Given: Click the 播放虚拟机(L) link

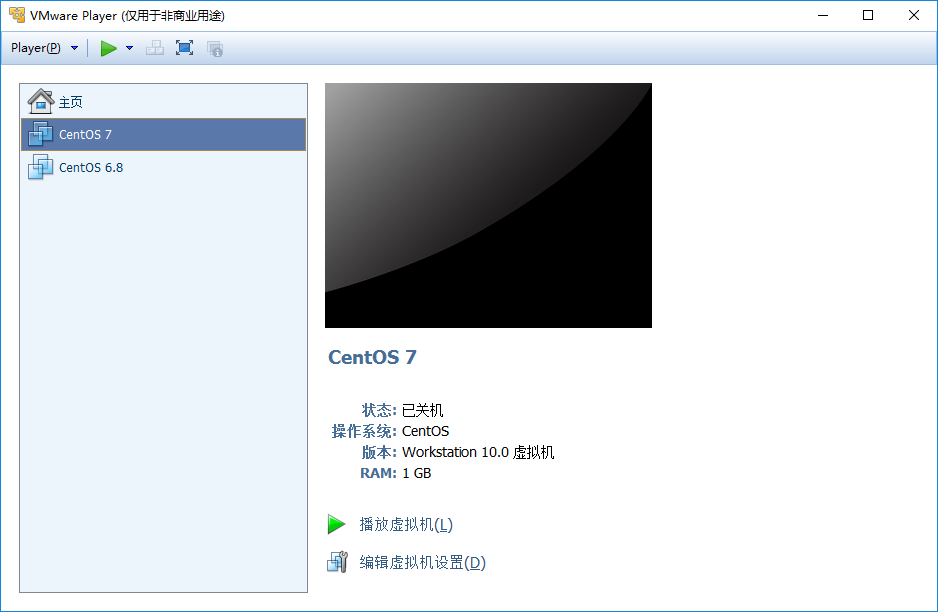Looking at the screenshot, I should tap(404, 523).
